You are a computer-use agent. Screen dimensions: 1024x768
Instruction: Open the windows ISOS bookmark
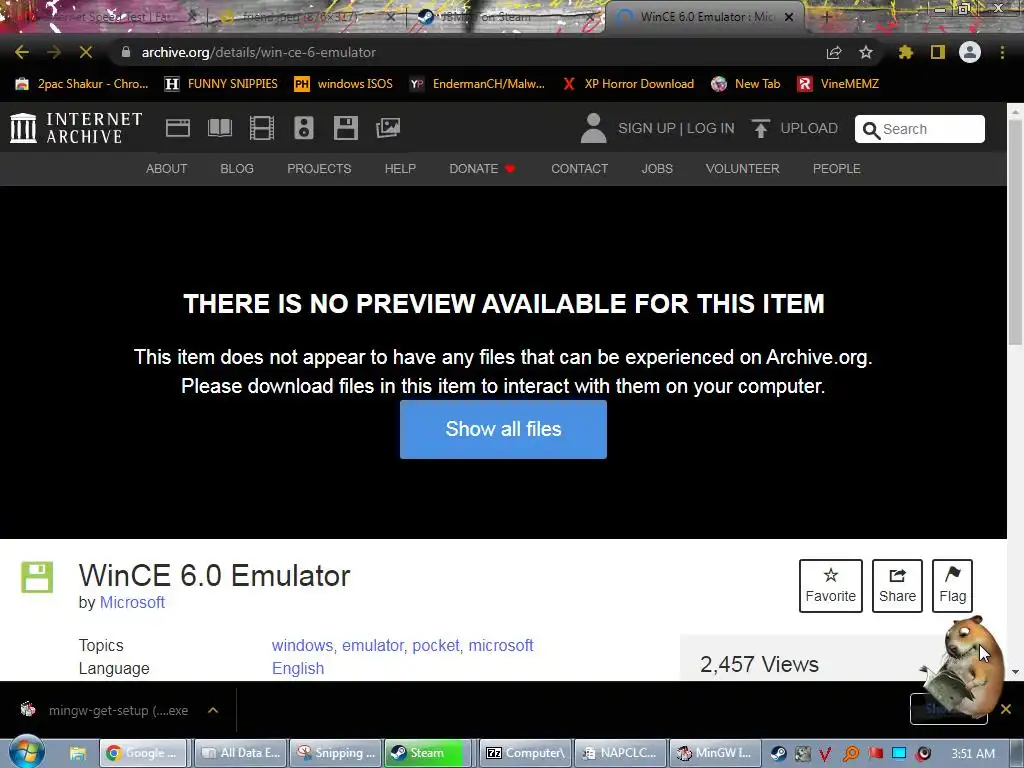[x=344, y=84]
